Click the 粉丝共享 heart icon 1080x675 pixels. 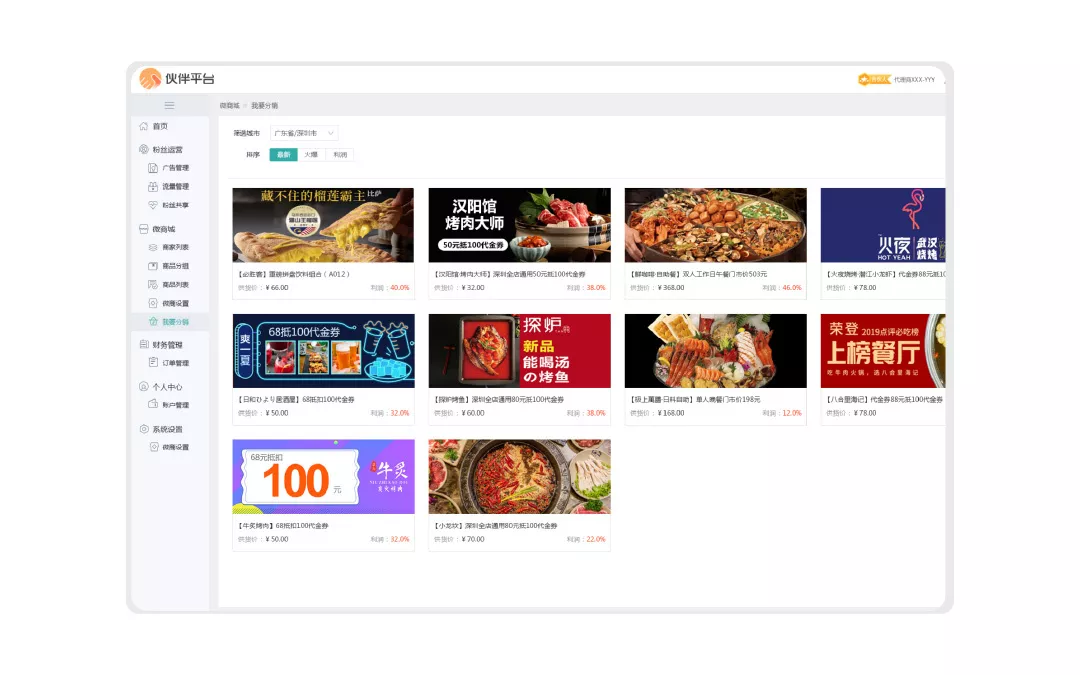point(153,205)
